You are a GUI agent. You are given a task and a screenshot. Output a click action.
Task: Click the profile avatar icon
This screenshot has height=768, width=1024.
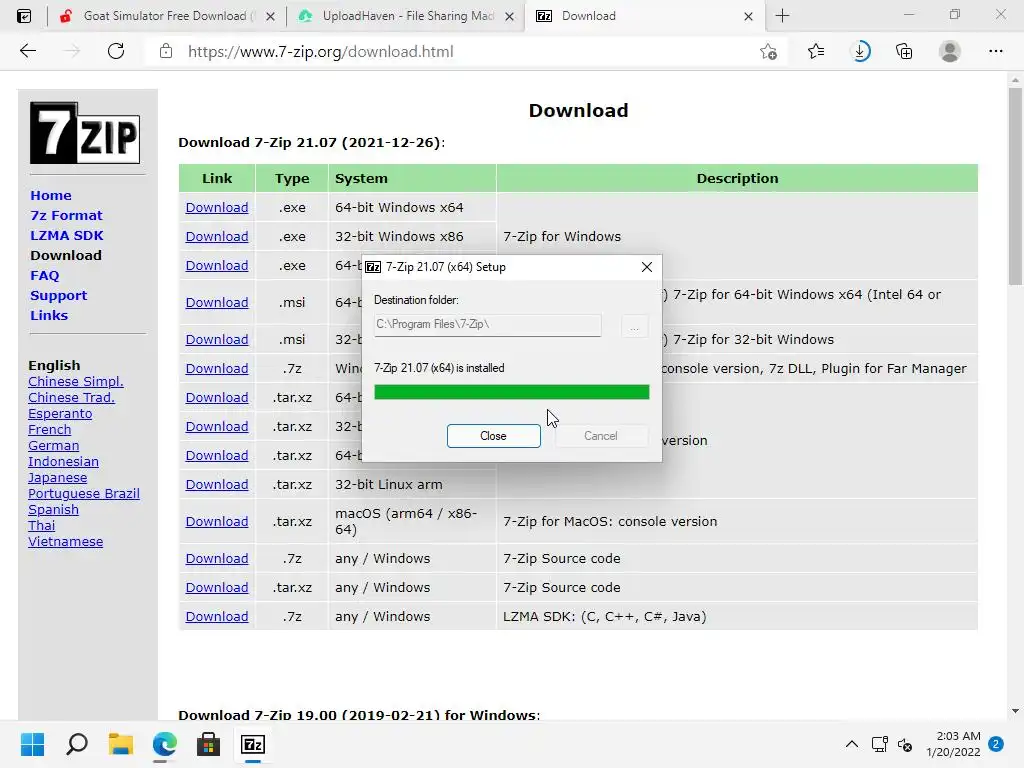click(x=949, y=51)
